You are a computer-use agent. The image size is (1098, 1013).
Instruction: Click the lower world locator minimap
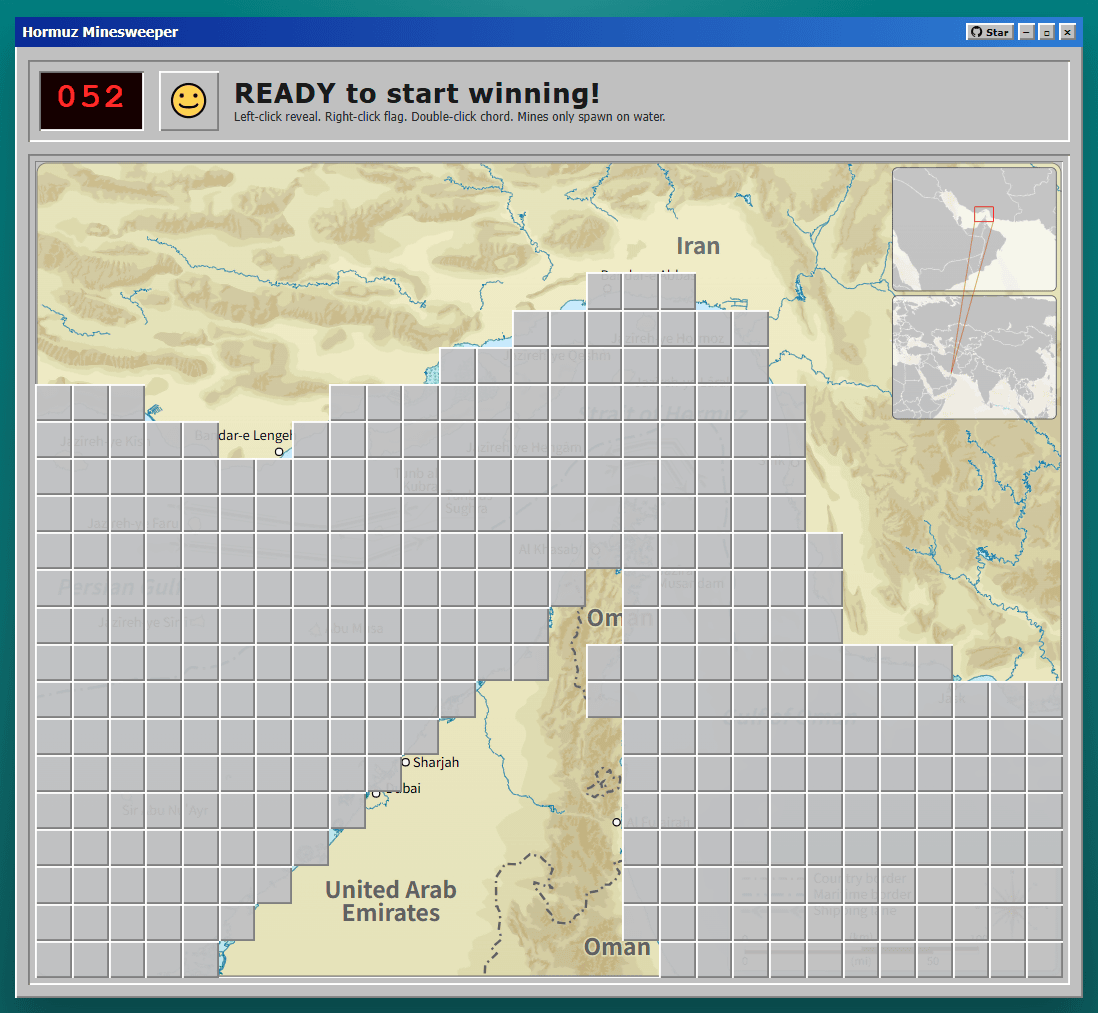973,356
